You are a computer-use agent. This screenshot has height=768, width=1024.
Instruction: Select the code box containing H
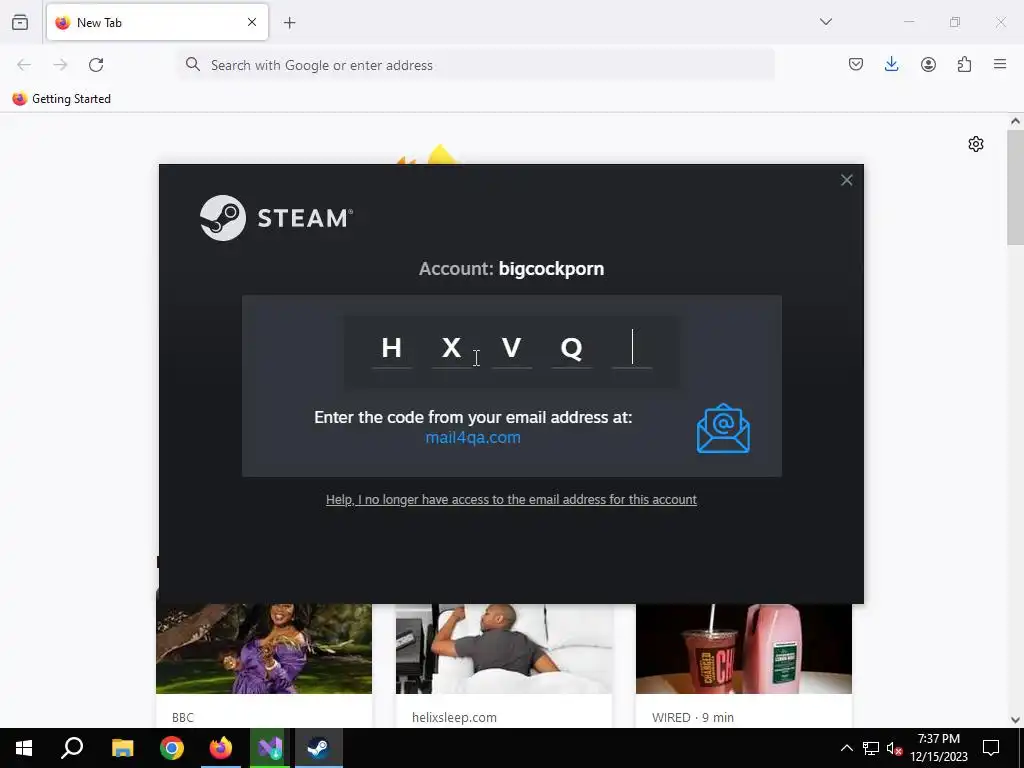tap(391, 348)
